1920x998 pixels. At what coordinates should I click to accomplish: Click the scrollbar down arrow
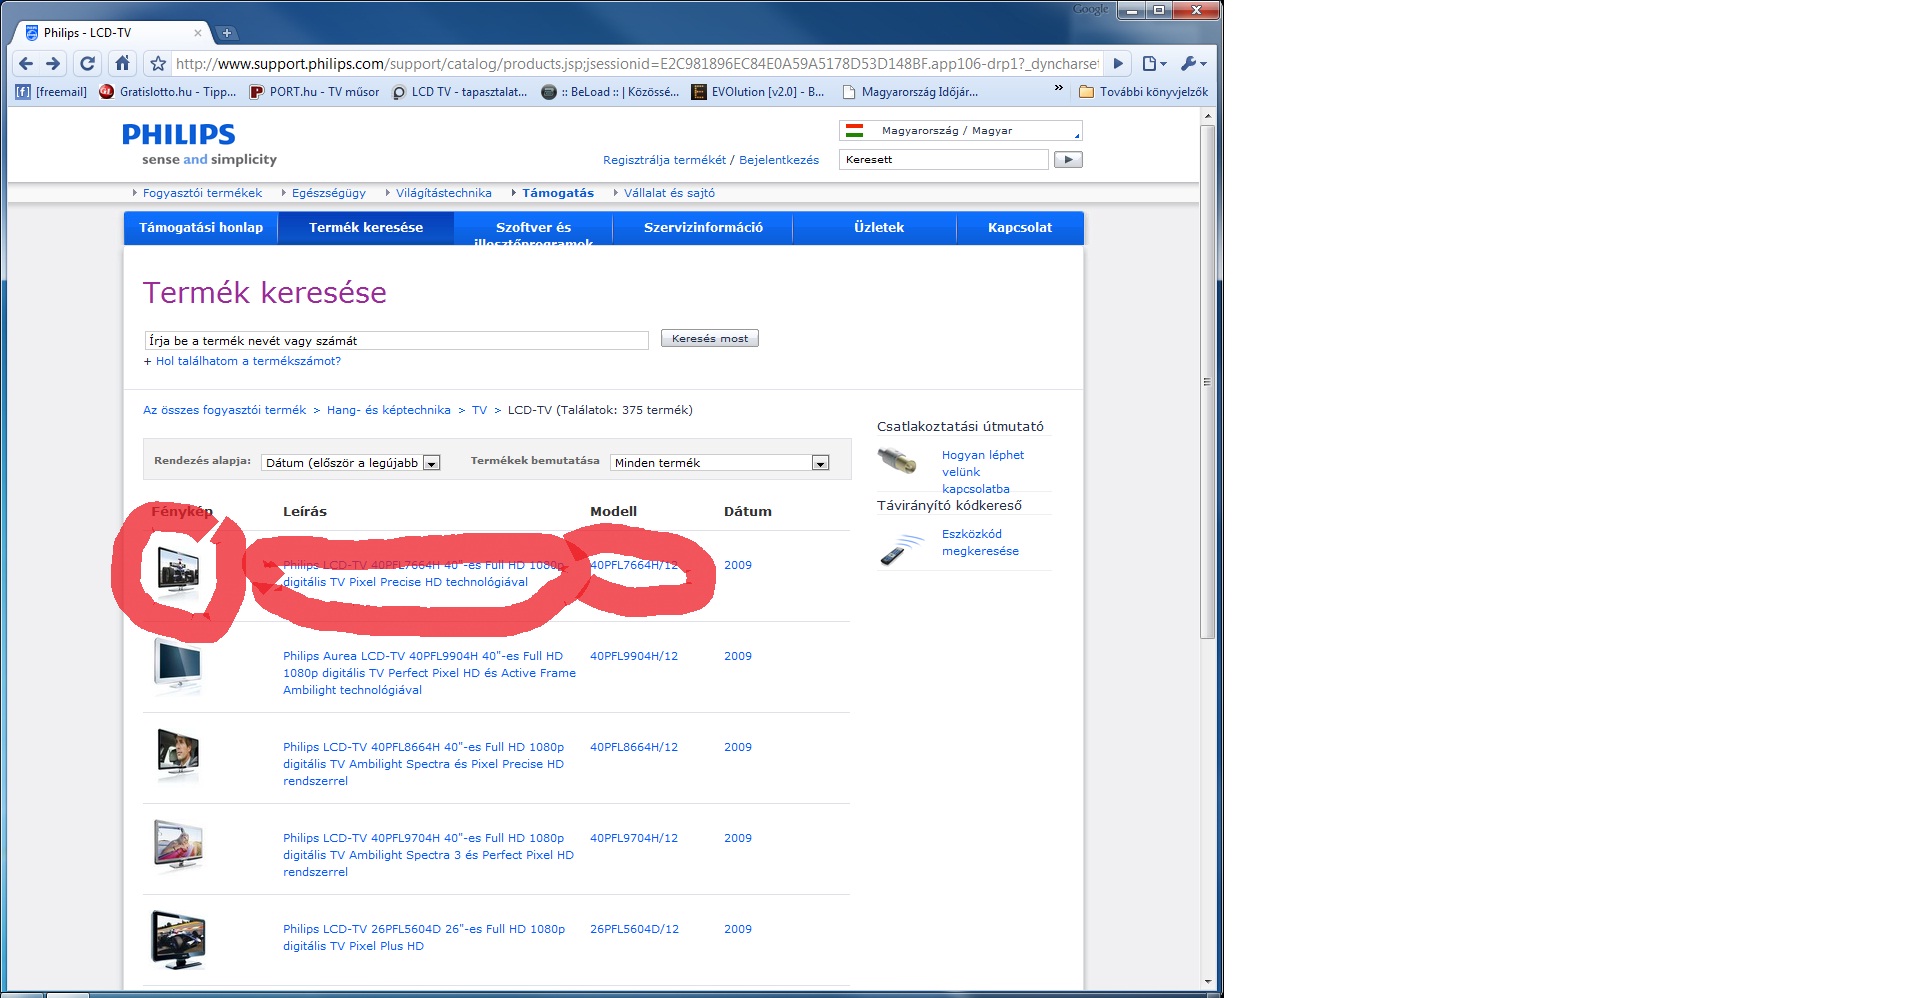[x=1208, y=982]
